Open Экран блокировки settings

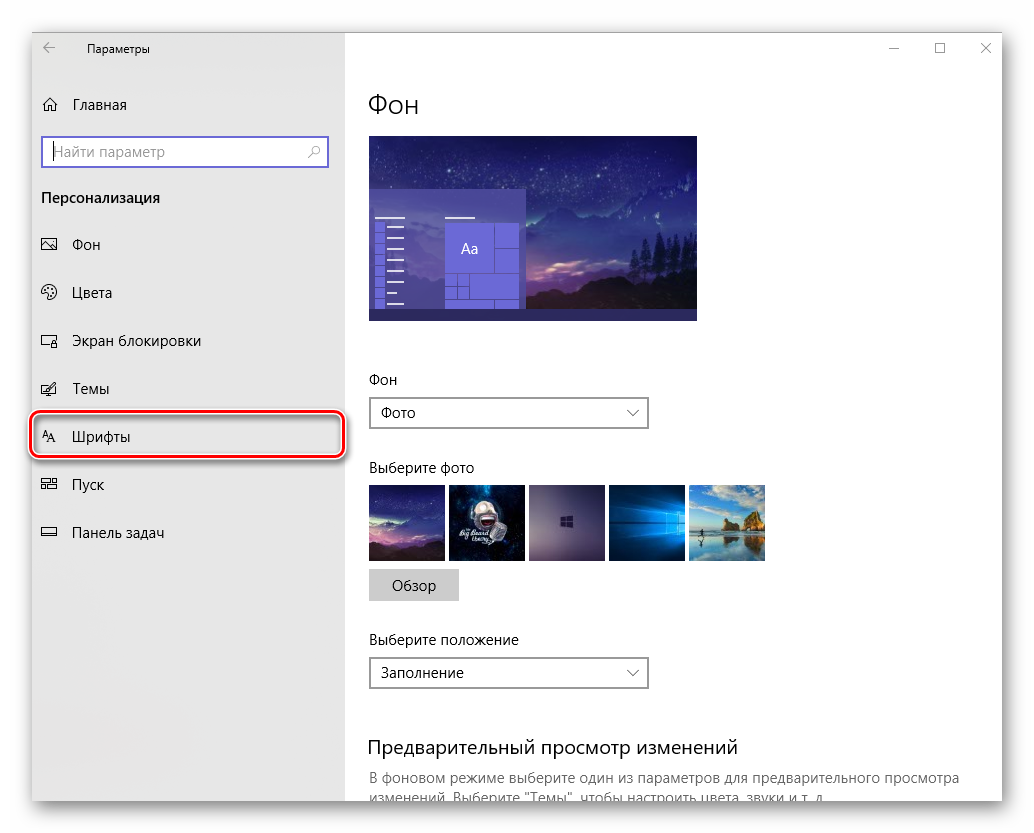pyautogui.click(x=188, y=341)
